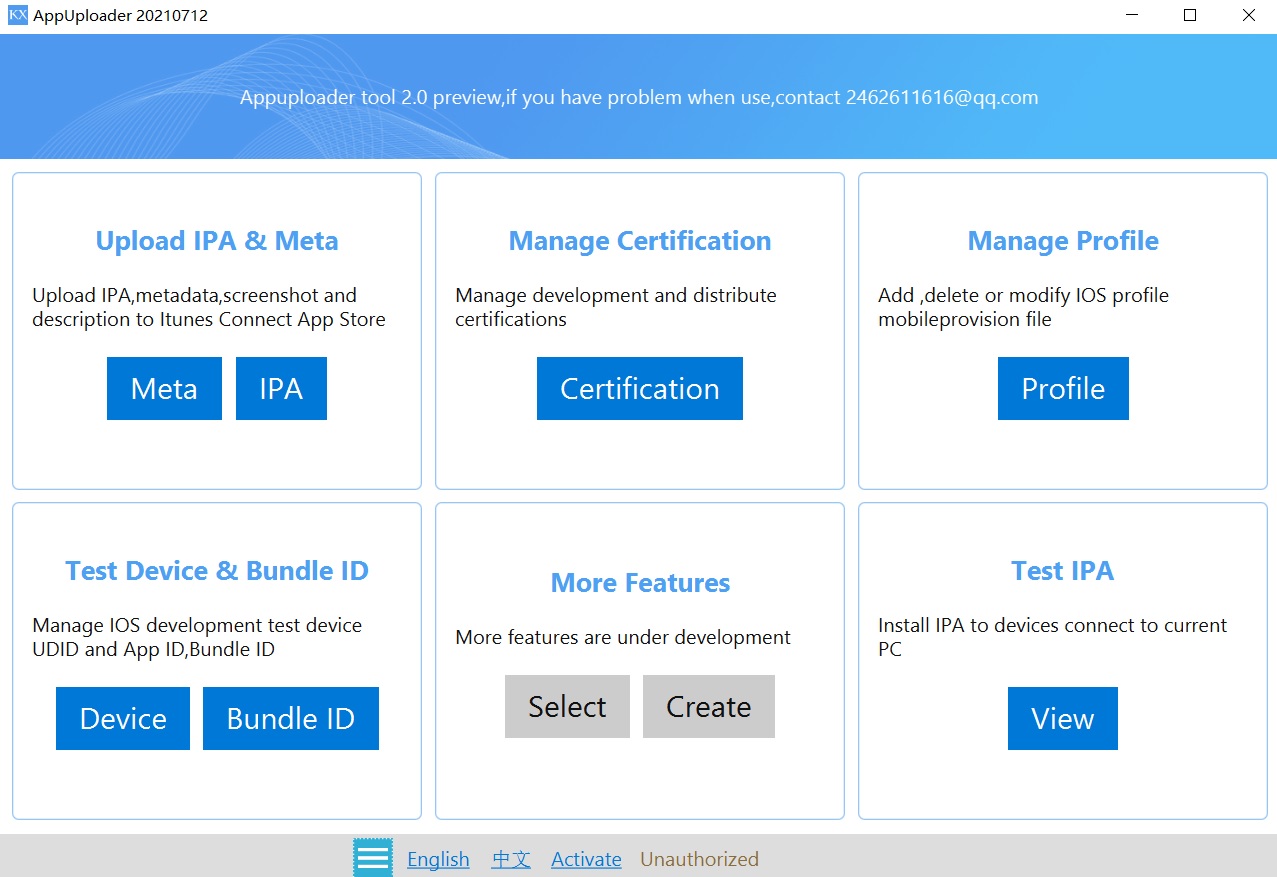This screenshot has height=877, width=1277.
Task: Open the Certification manager
Action: 639,388
